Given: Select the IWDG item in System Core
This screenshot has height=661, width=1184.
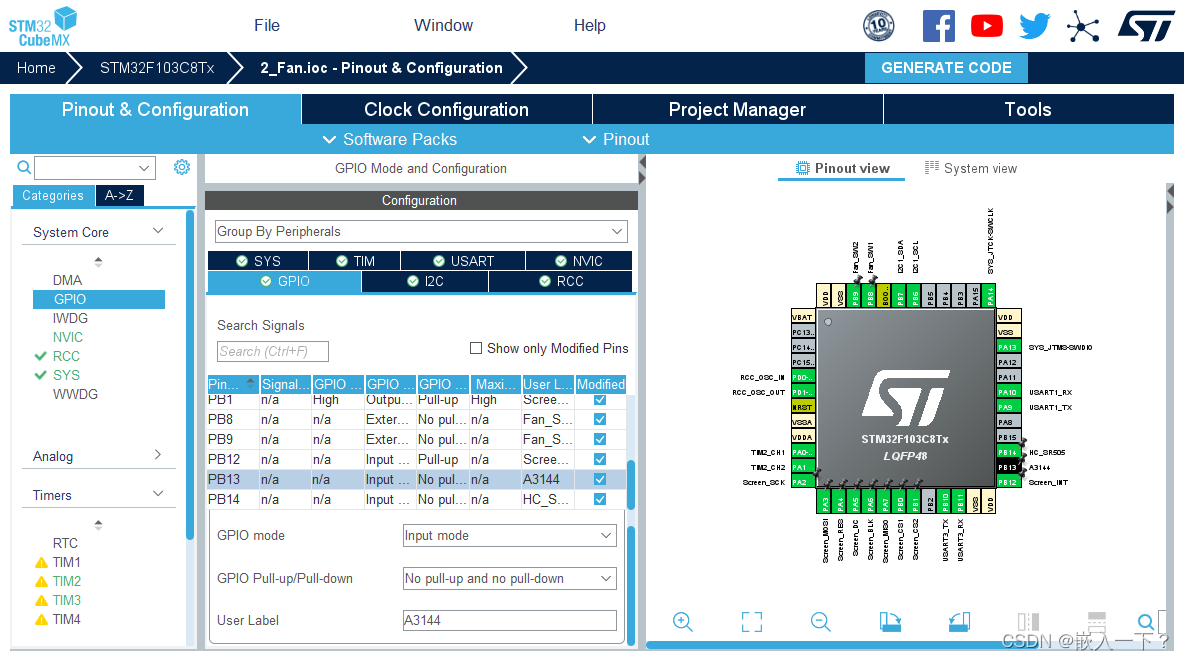Looking at the screenshot, I should point(70,318).
